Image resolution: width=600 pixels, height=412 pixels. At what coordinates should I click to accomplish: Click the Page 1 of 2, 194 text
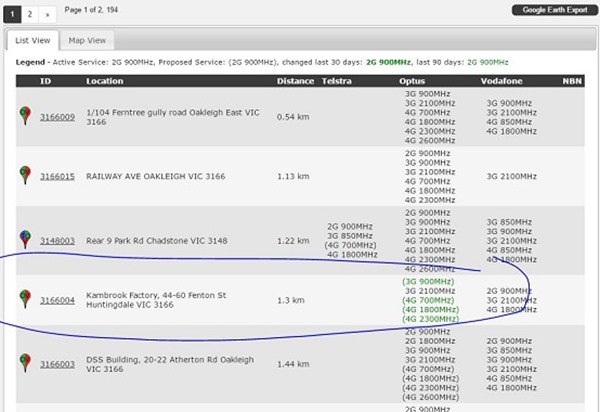tap(91, 10)
